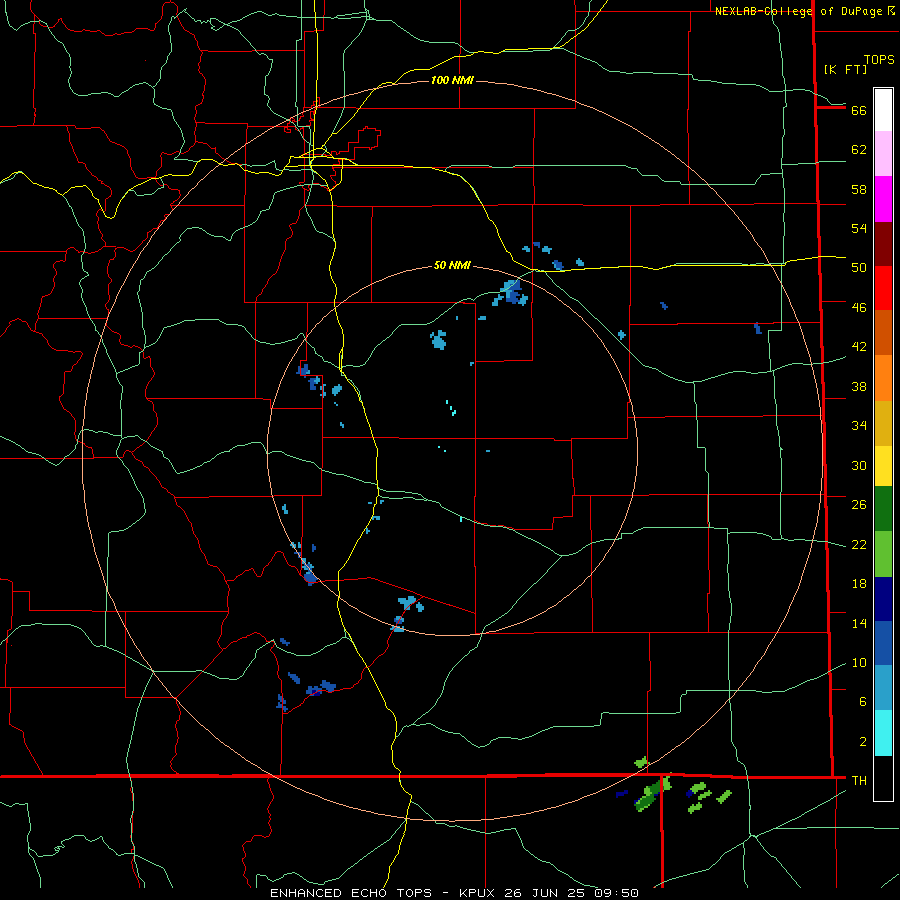
Task: Click the magenta legend color band
Action: [883, 199]
